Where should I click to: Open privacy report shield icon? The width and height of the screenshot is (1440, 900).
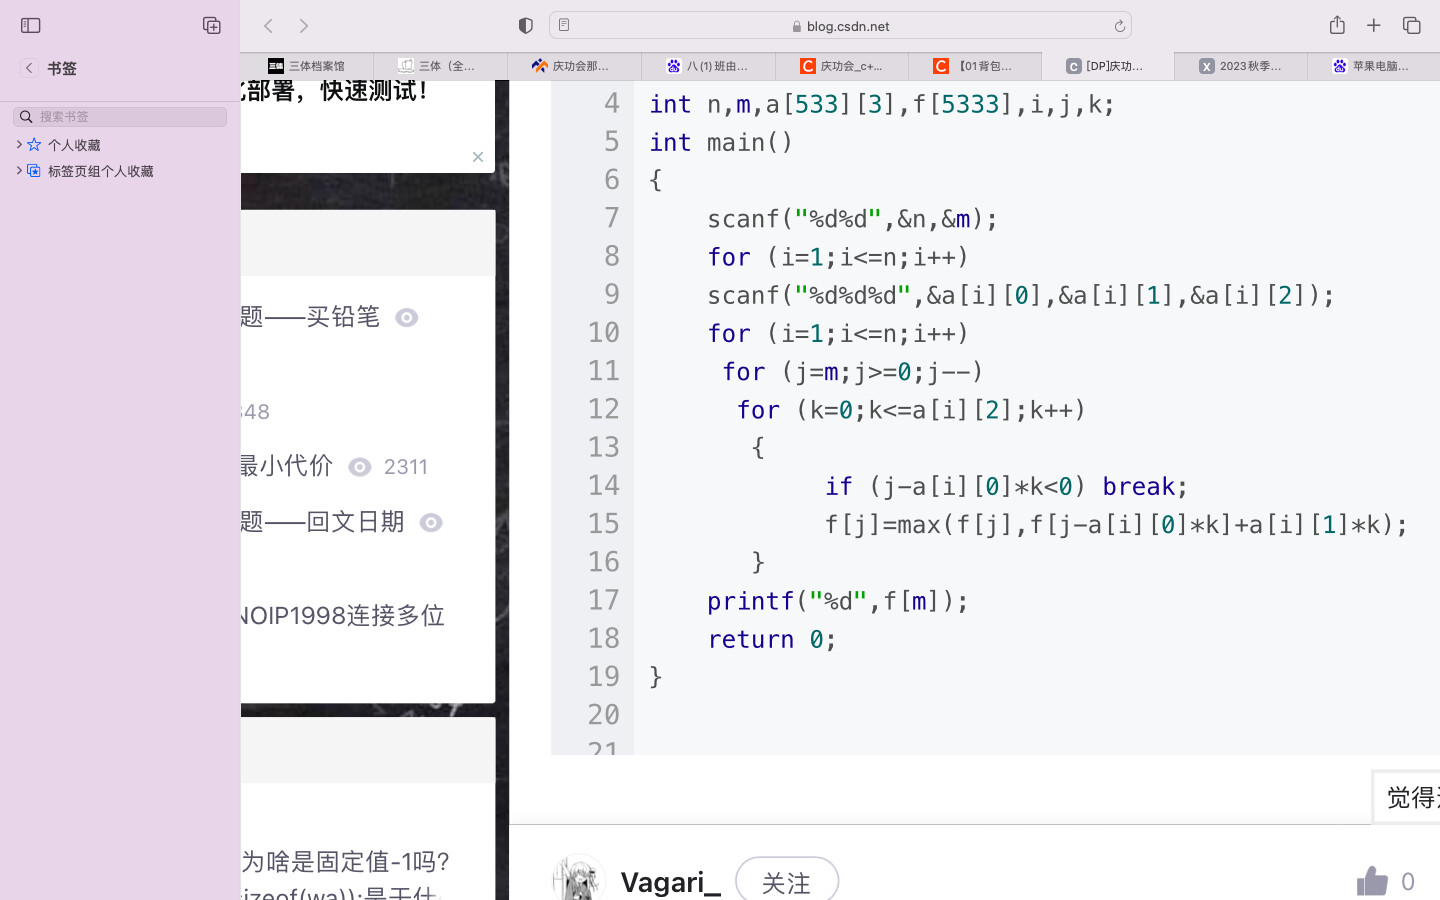coord(526,26)
